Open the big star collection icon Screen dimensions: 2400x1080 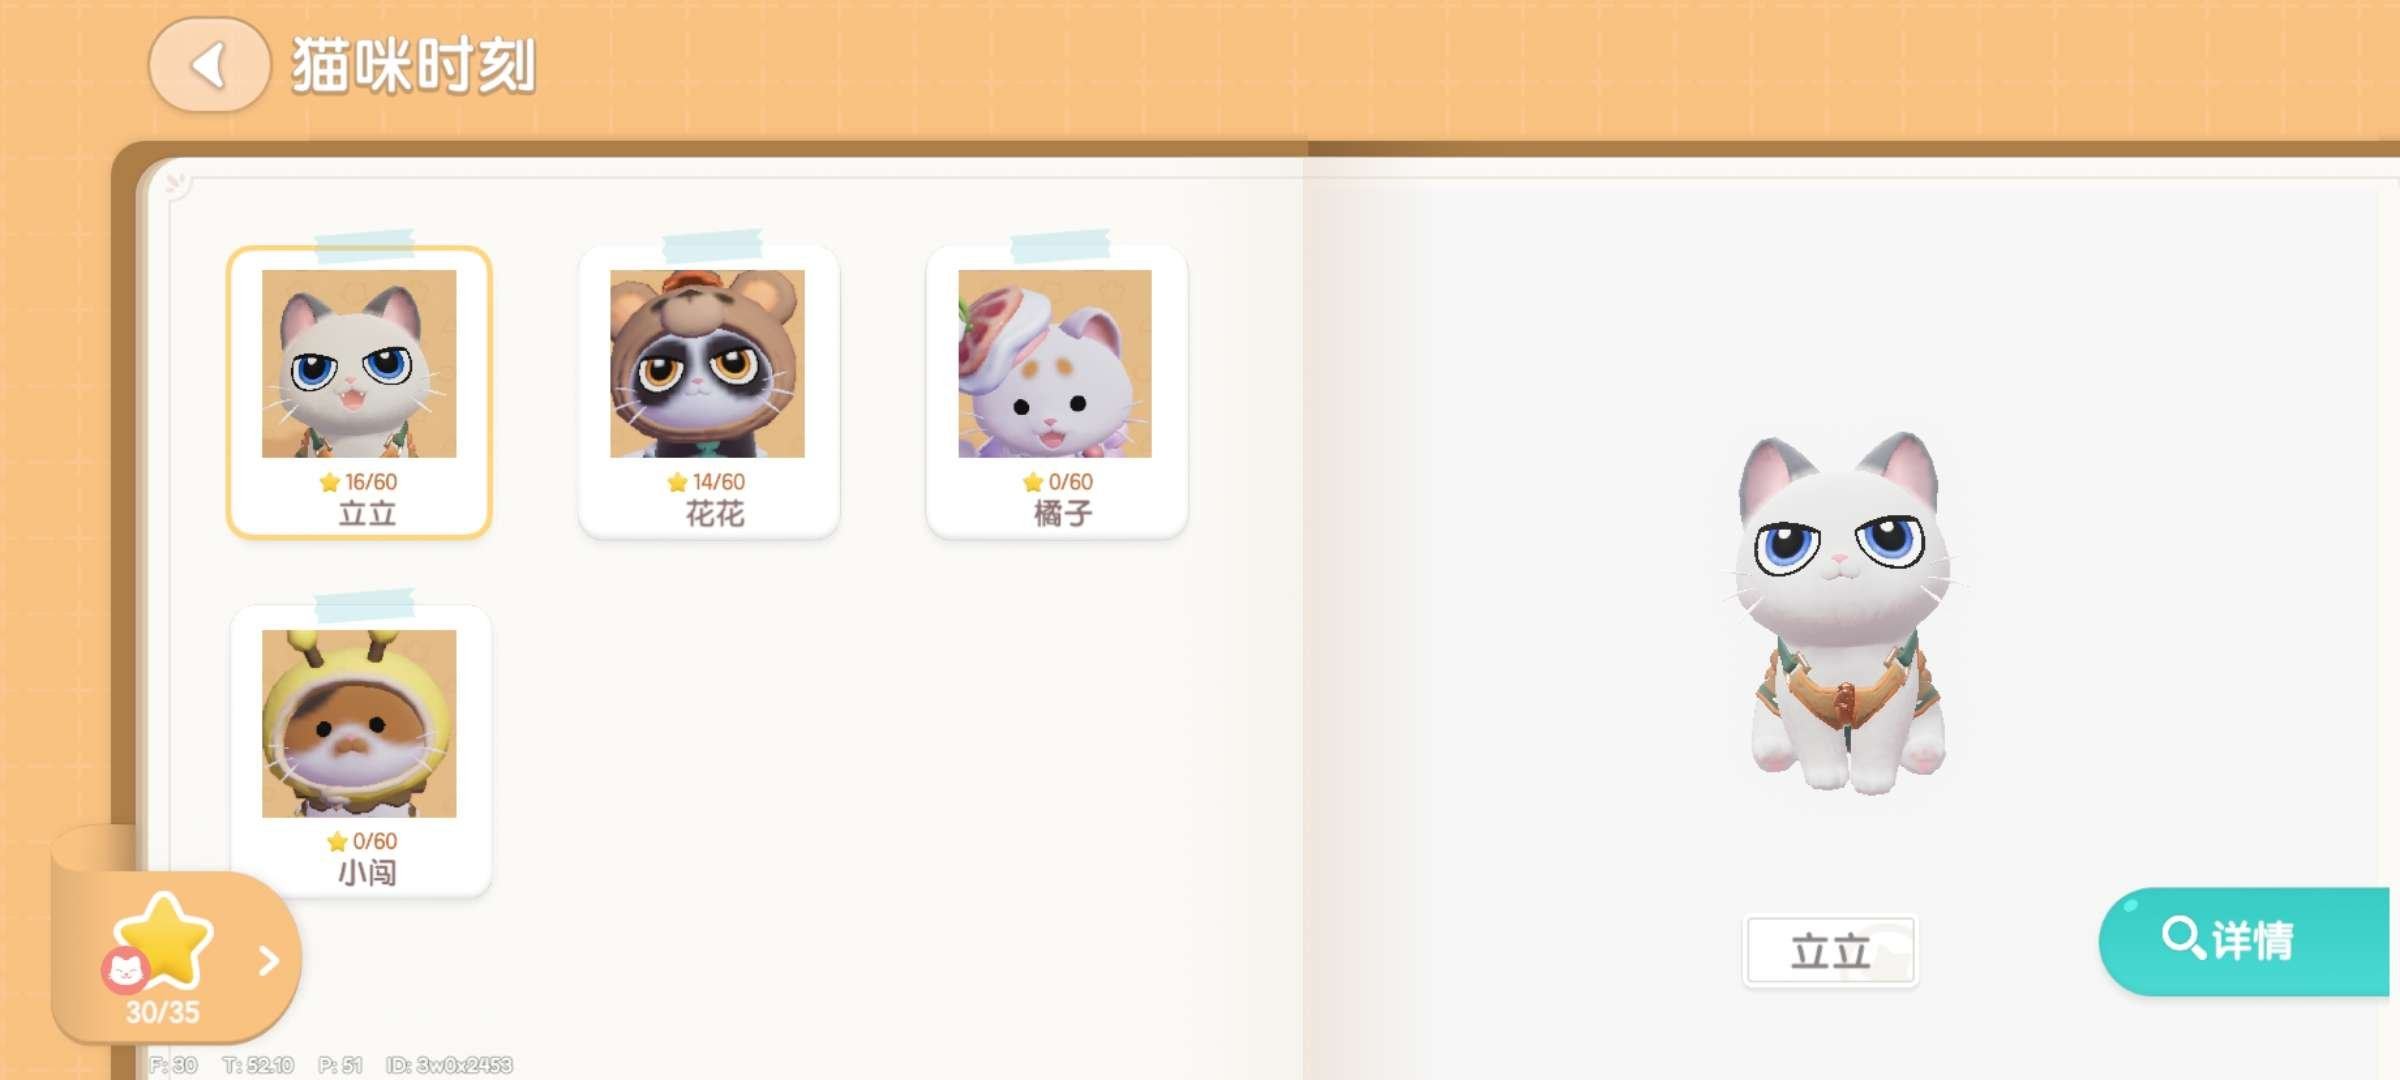[x=165, y=938]
